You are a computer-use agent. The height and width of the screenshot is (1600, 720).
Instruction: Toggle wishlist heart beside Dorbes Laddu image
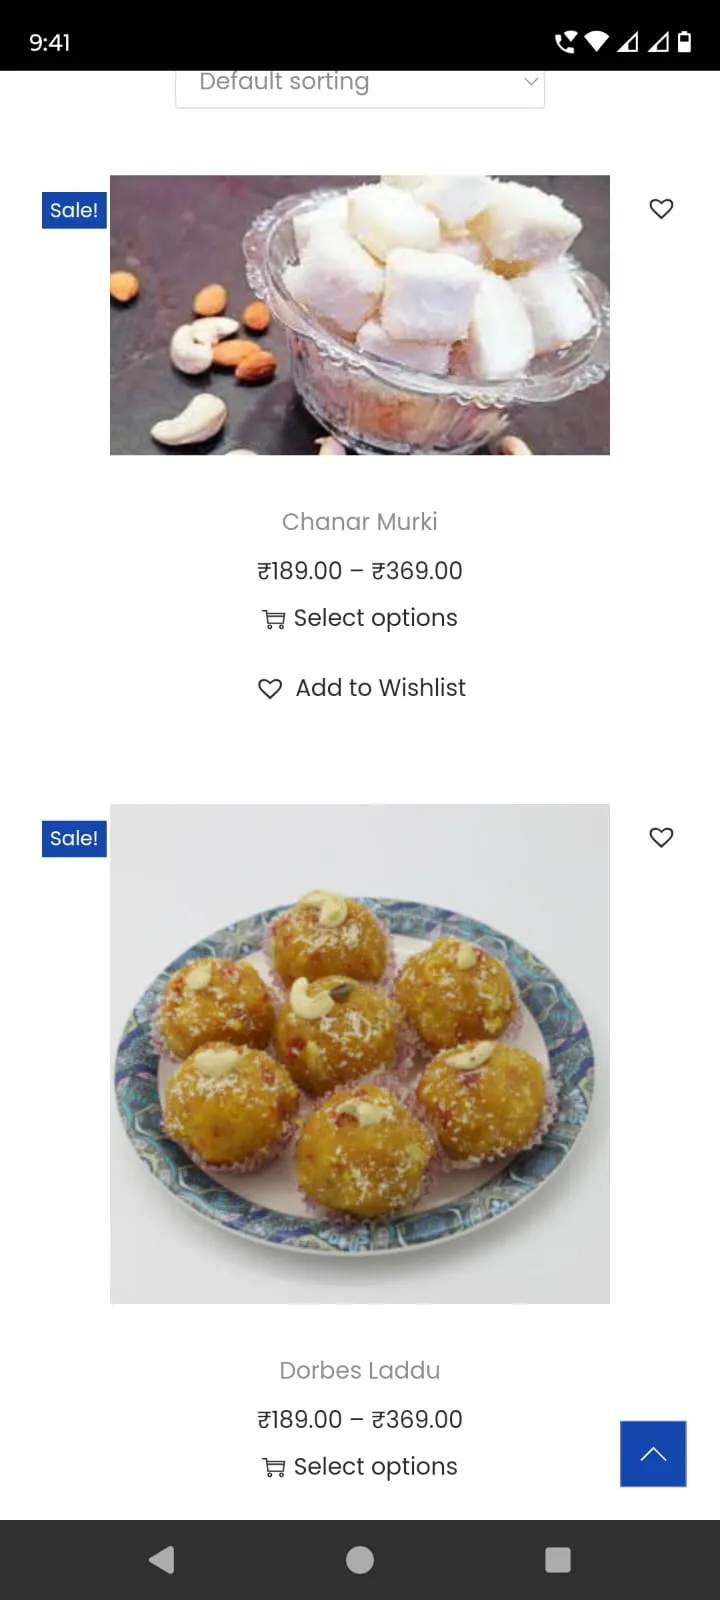[x=661, y=837]
